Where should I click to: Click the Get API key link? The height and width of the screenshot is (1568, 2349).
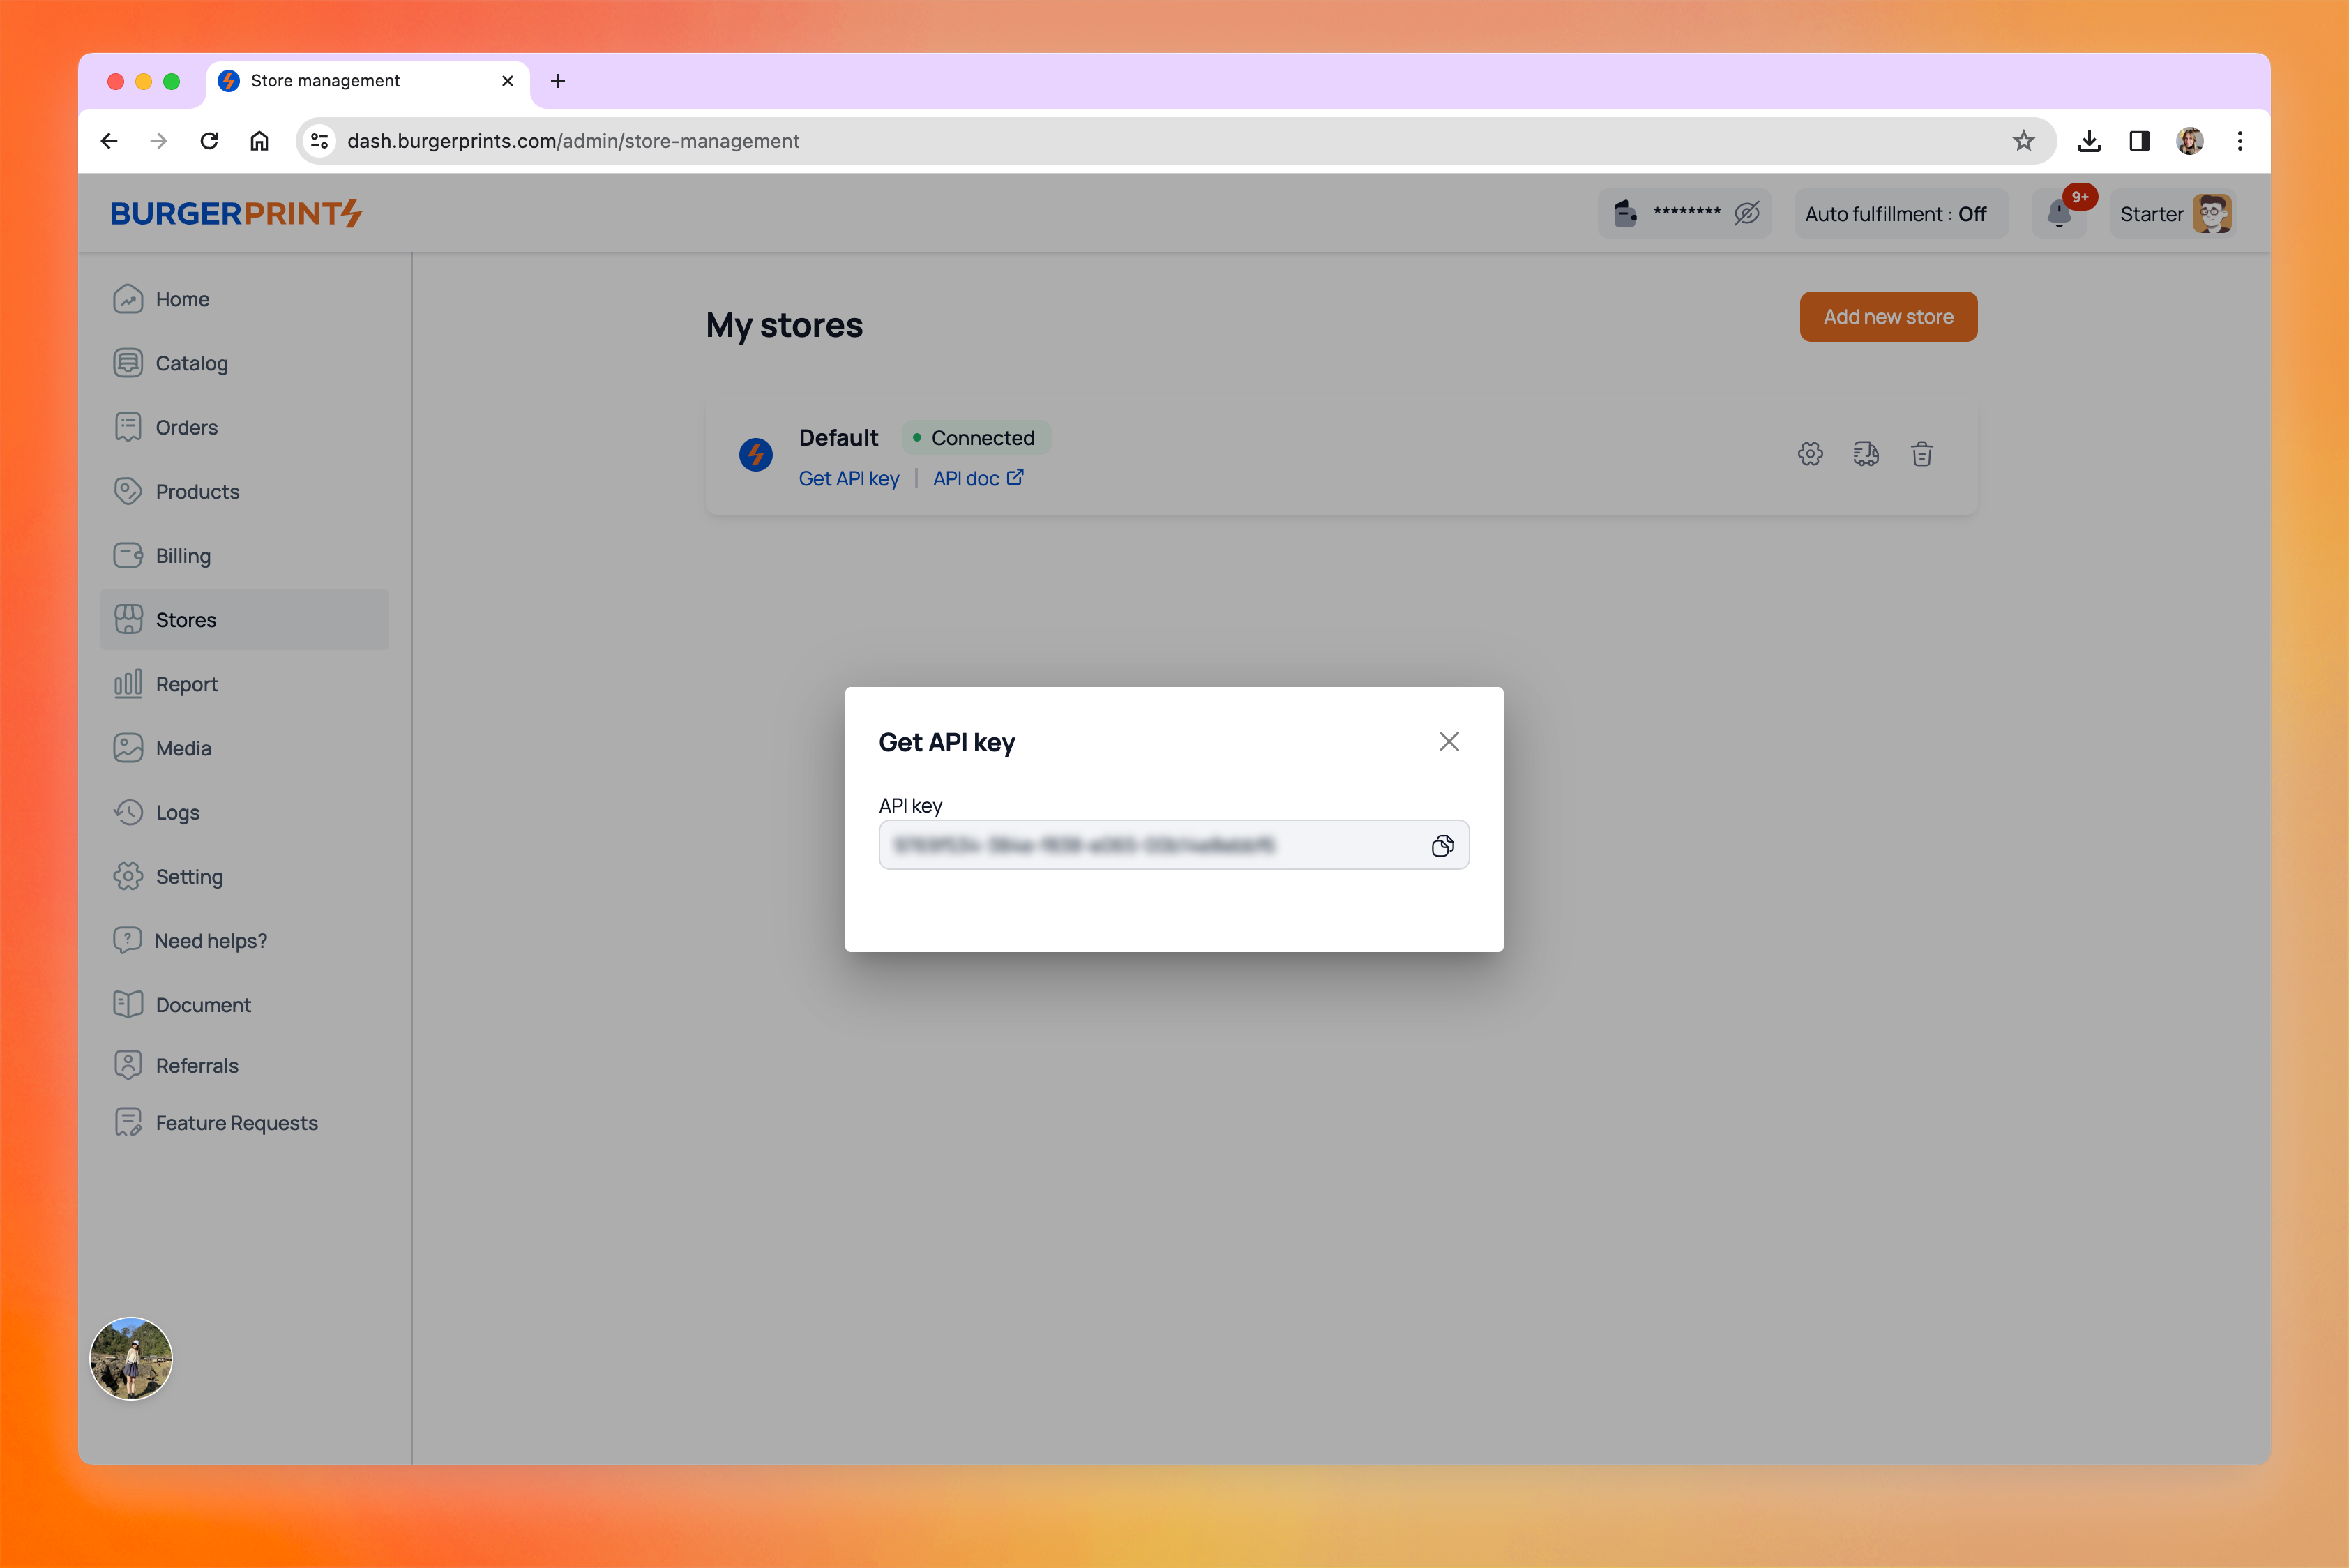[848, 479]
